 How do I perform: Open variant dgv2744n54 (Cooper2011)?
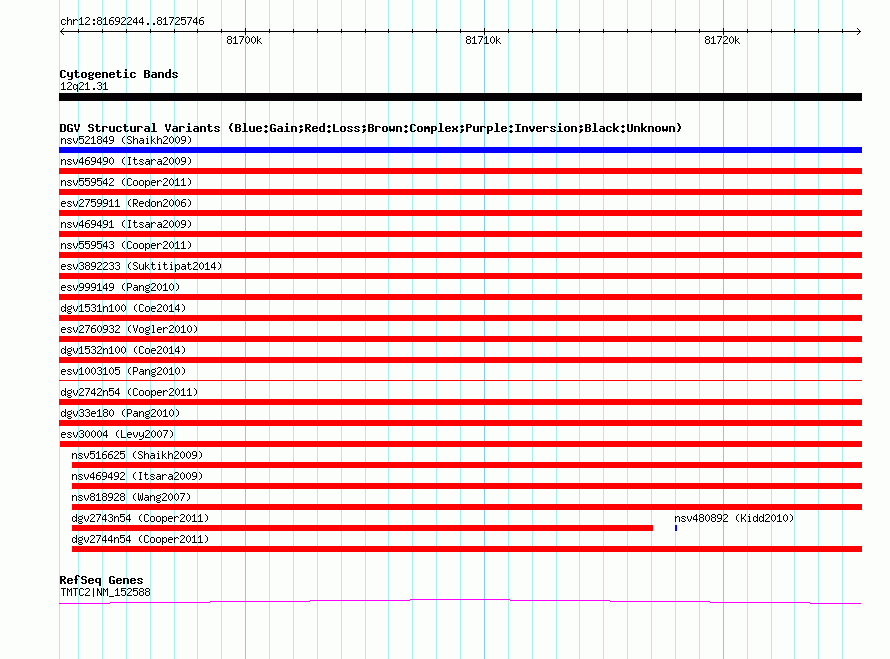pos(140,539)
